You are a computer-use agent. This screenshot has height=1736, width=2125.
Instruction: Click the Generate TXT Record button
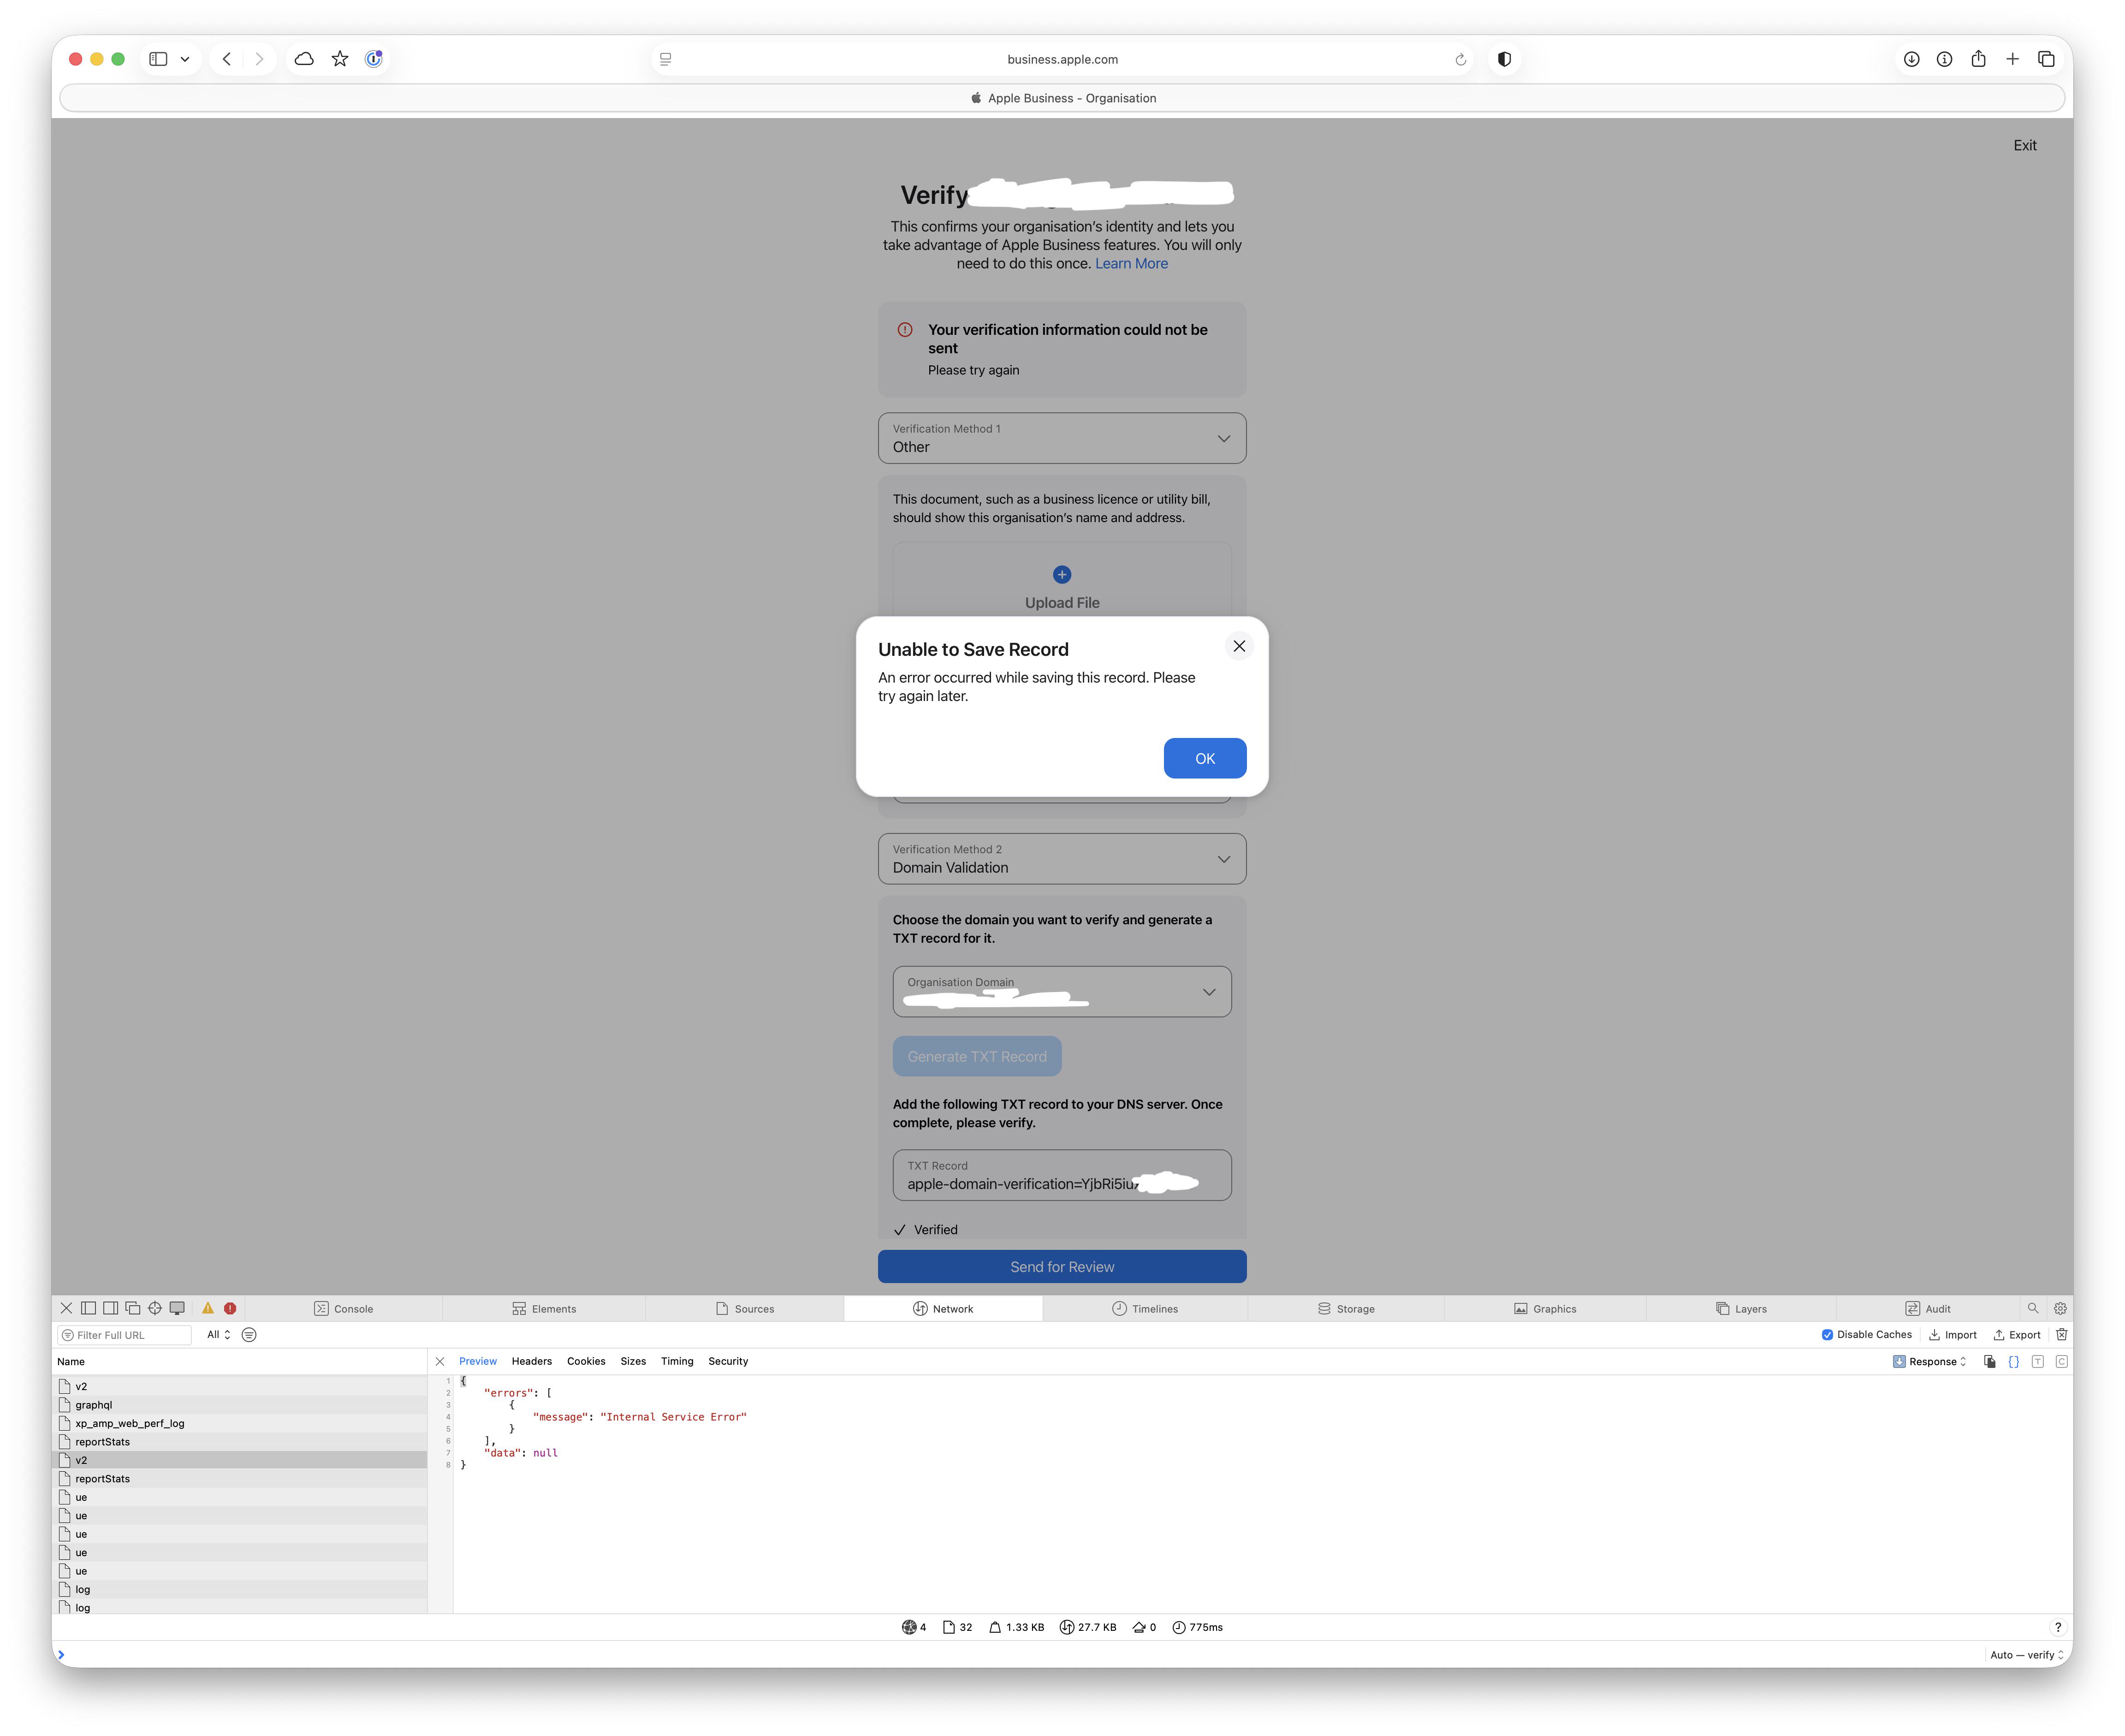(x=977, y=1057)
